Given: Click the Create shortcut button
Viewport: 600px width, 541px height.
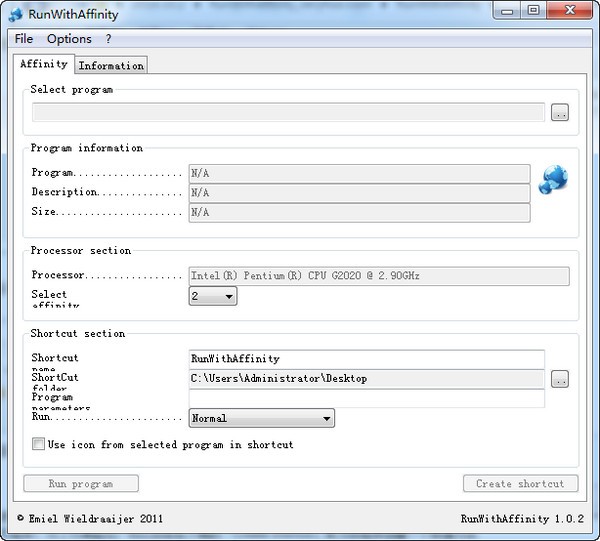Looking at the screenshot, I should pyautogui.click(x=520, y=484).
